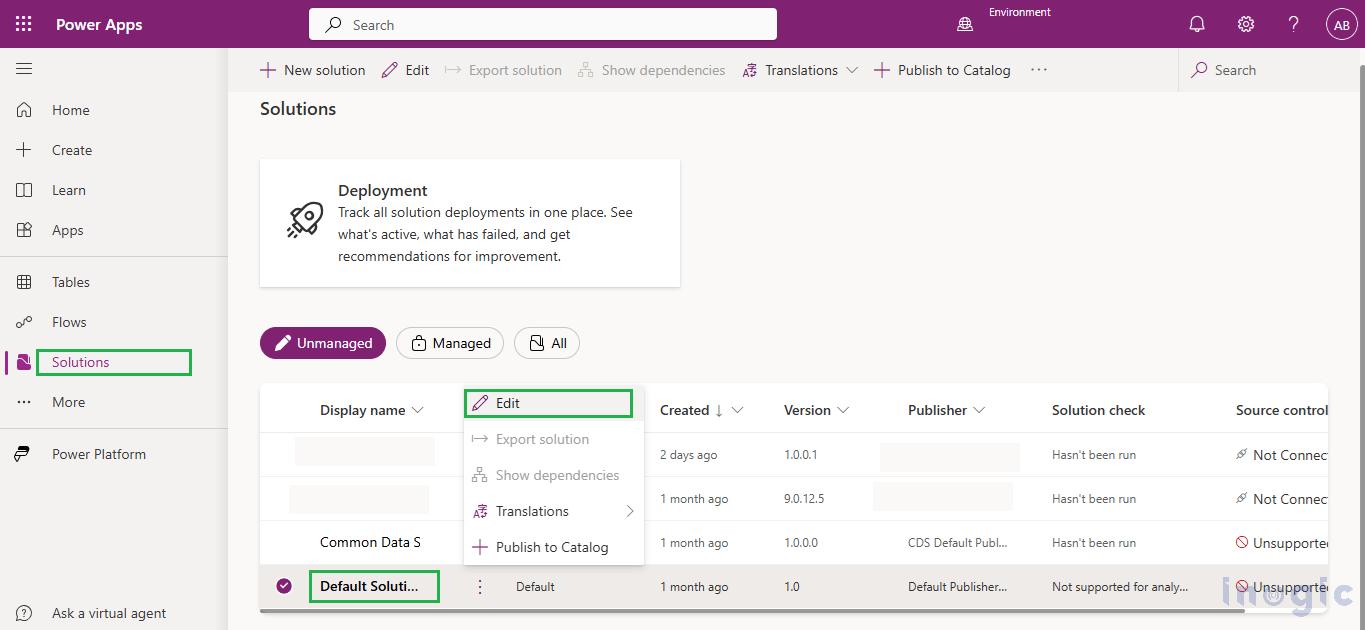
Task: Click Edit in the command bar
Action: pos(405,70)
